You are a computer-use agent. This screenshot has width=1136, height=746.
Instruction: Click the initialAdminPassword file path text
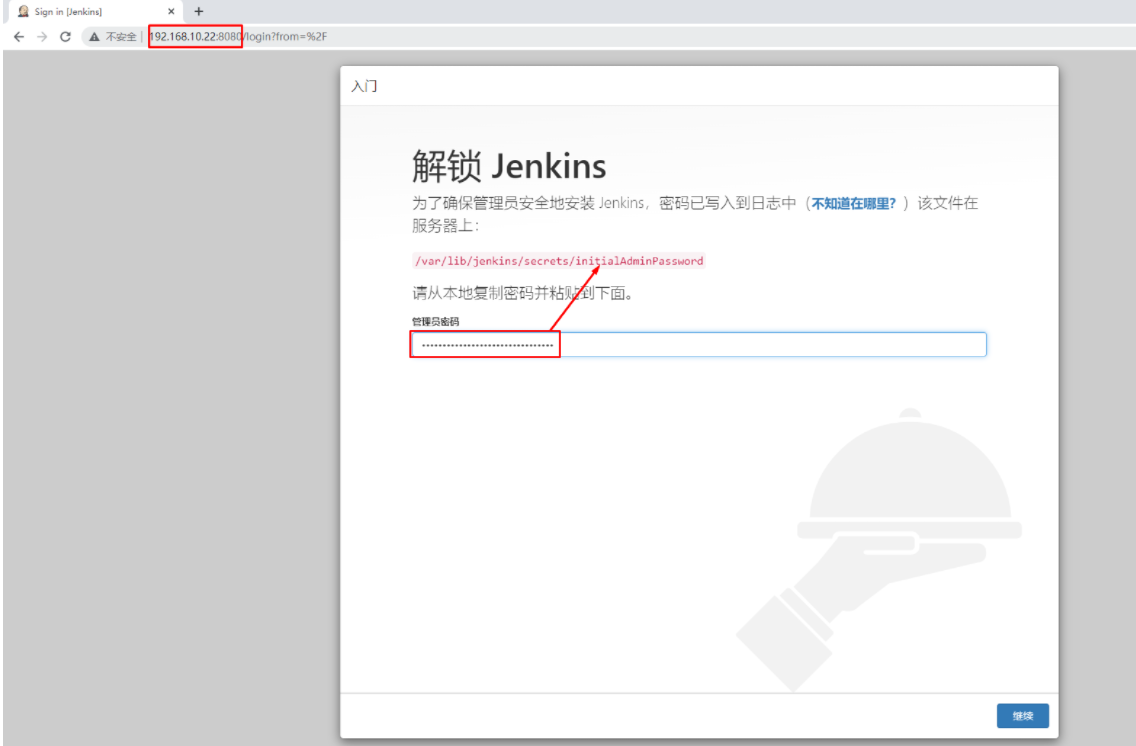pyautogui.click(x=559, y=261)
